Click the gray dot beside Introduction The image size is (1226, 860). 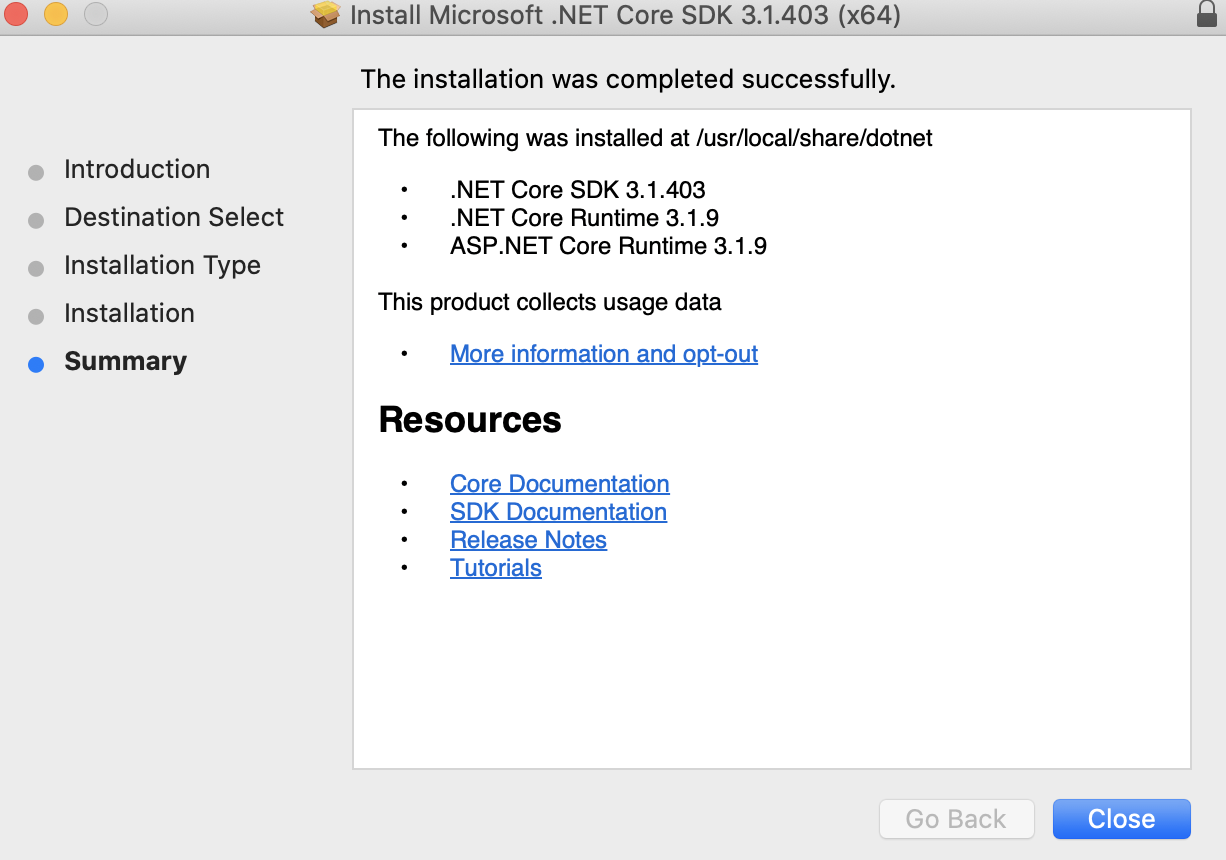pos(36,171)
